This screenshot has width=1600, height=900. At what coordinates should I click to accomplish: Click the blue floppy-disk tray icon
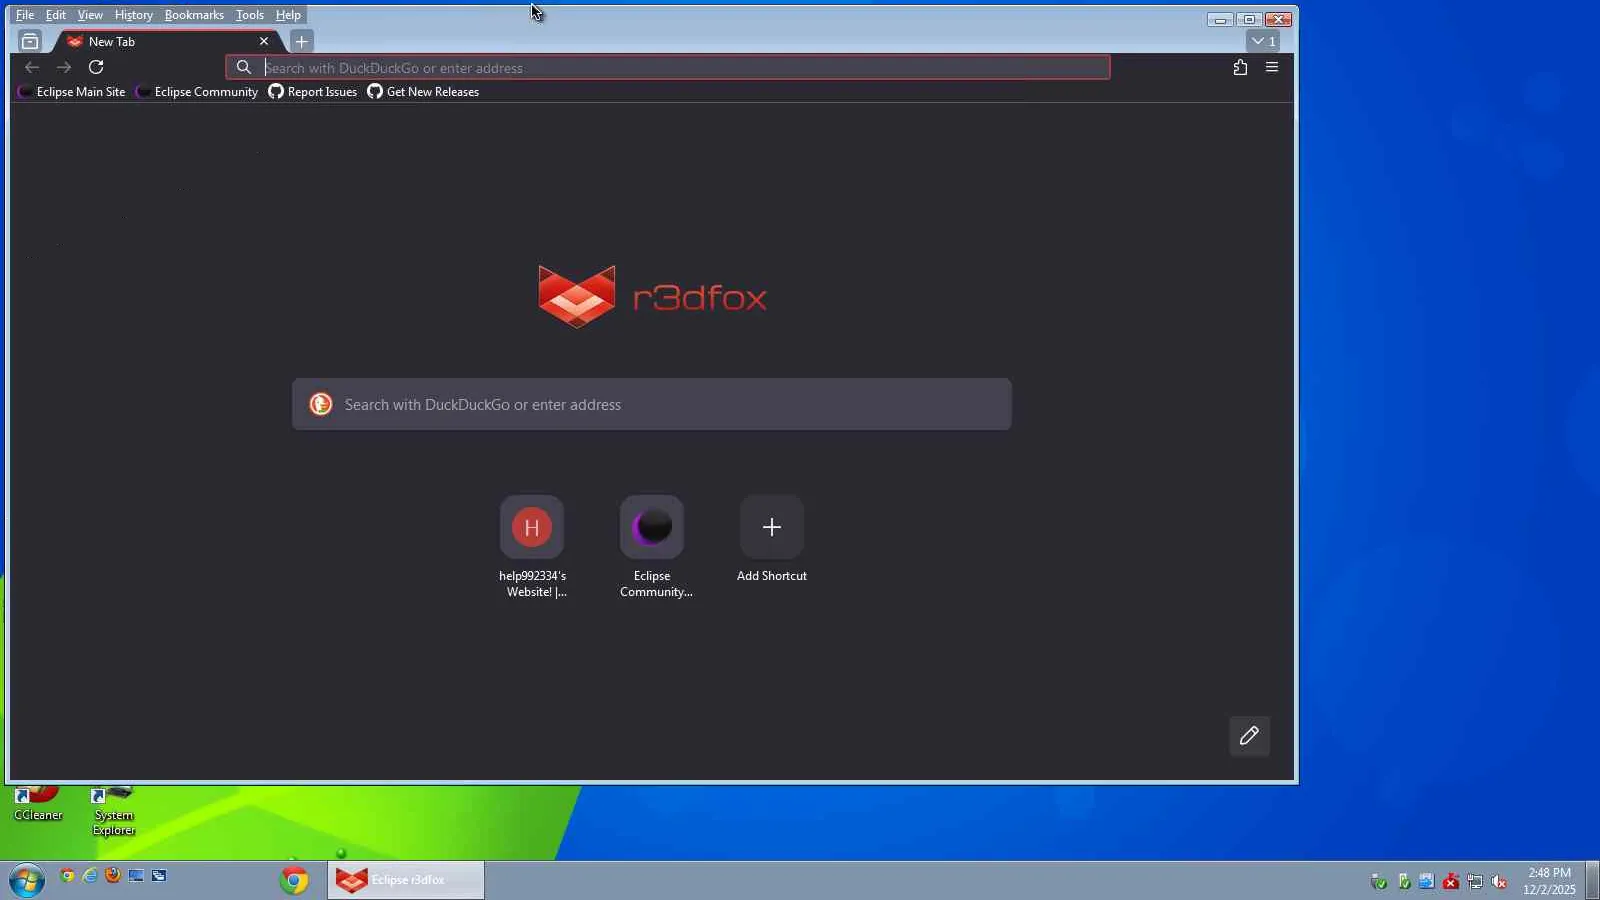pos(1427,881)
